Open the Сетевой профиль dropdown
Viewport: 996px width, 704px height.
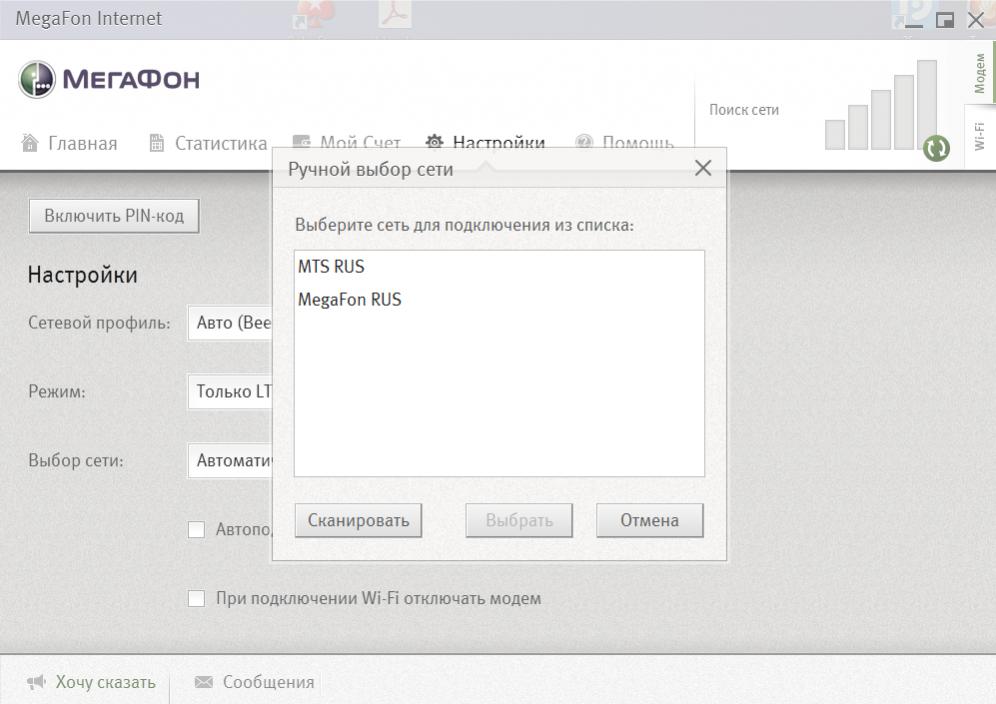click(231, 323)
